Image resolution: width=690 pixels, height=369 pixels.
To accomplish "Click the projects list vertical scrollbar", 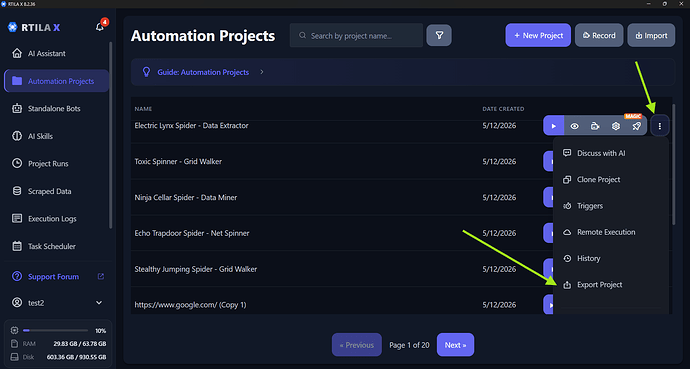I will click(x=673, y=165).
